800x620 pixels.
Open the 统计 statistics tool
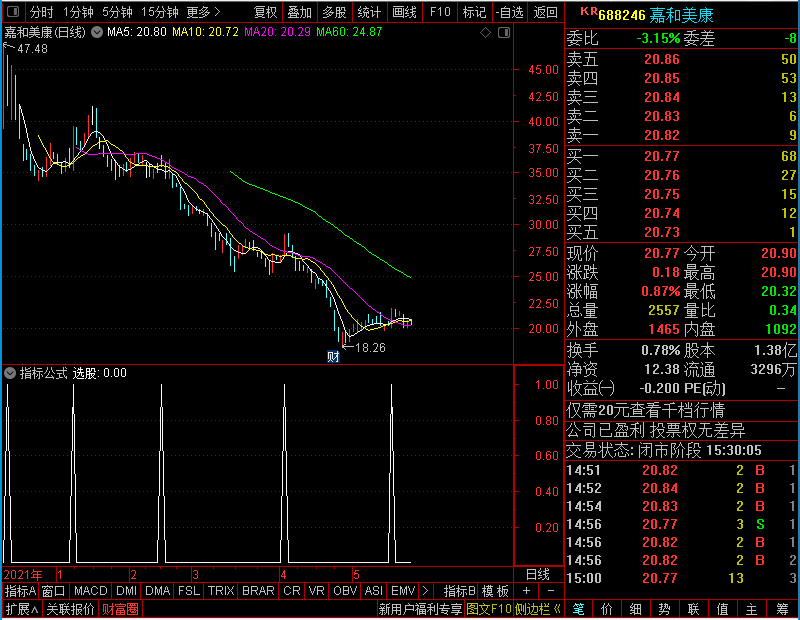coord(369,12)
